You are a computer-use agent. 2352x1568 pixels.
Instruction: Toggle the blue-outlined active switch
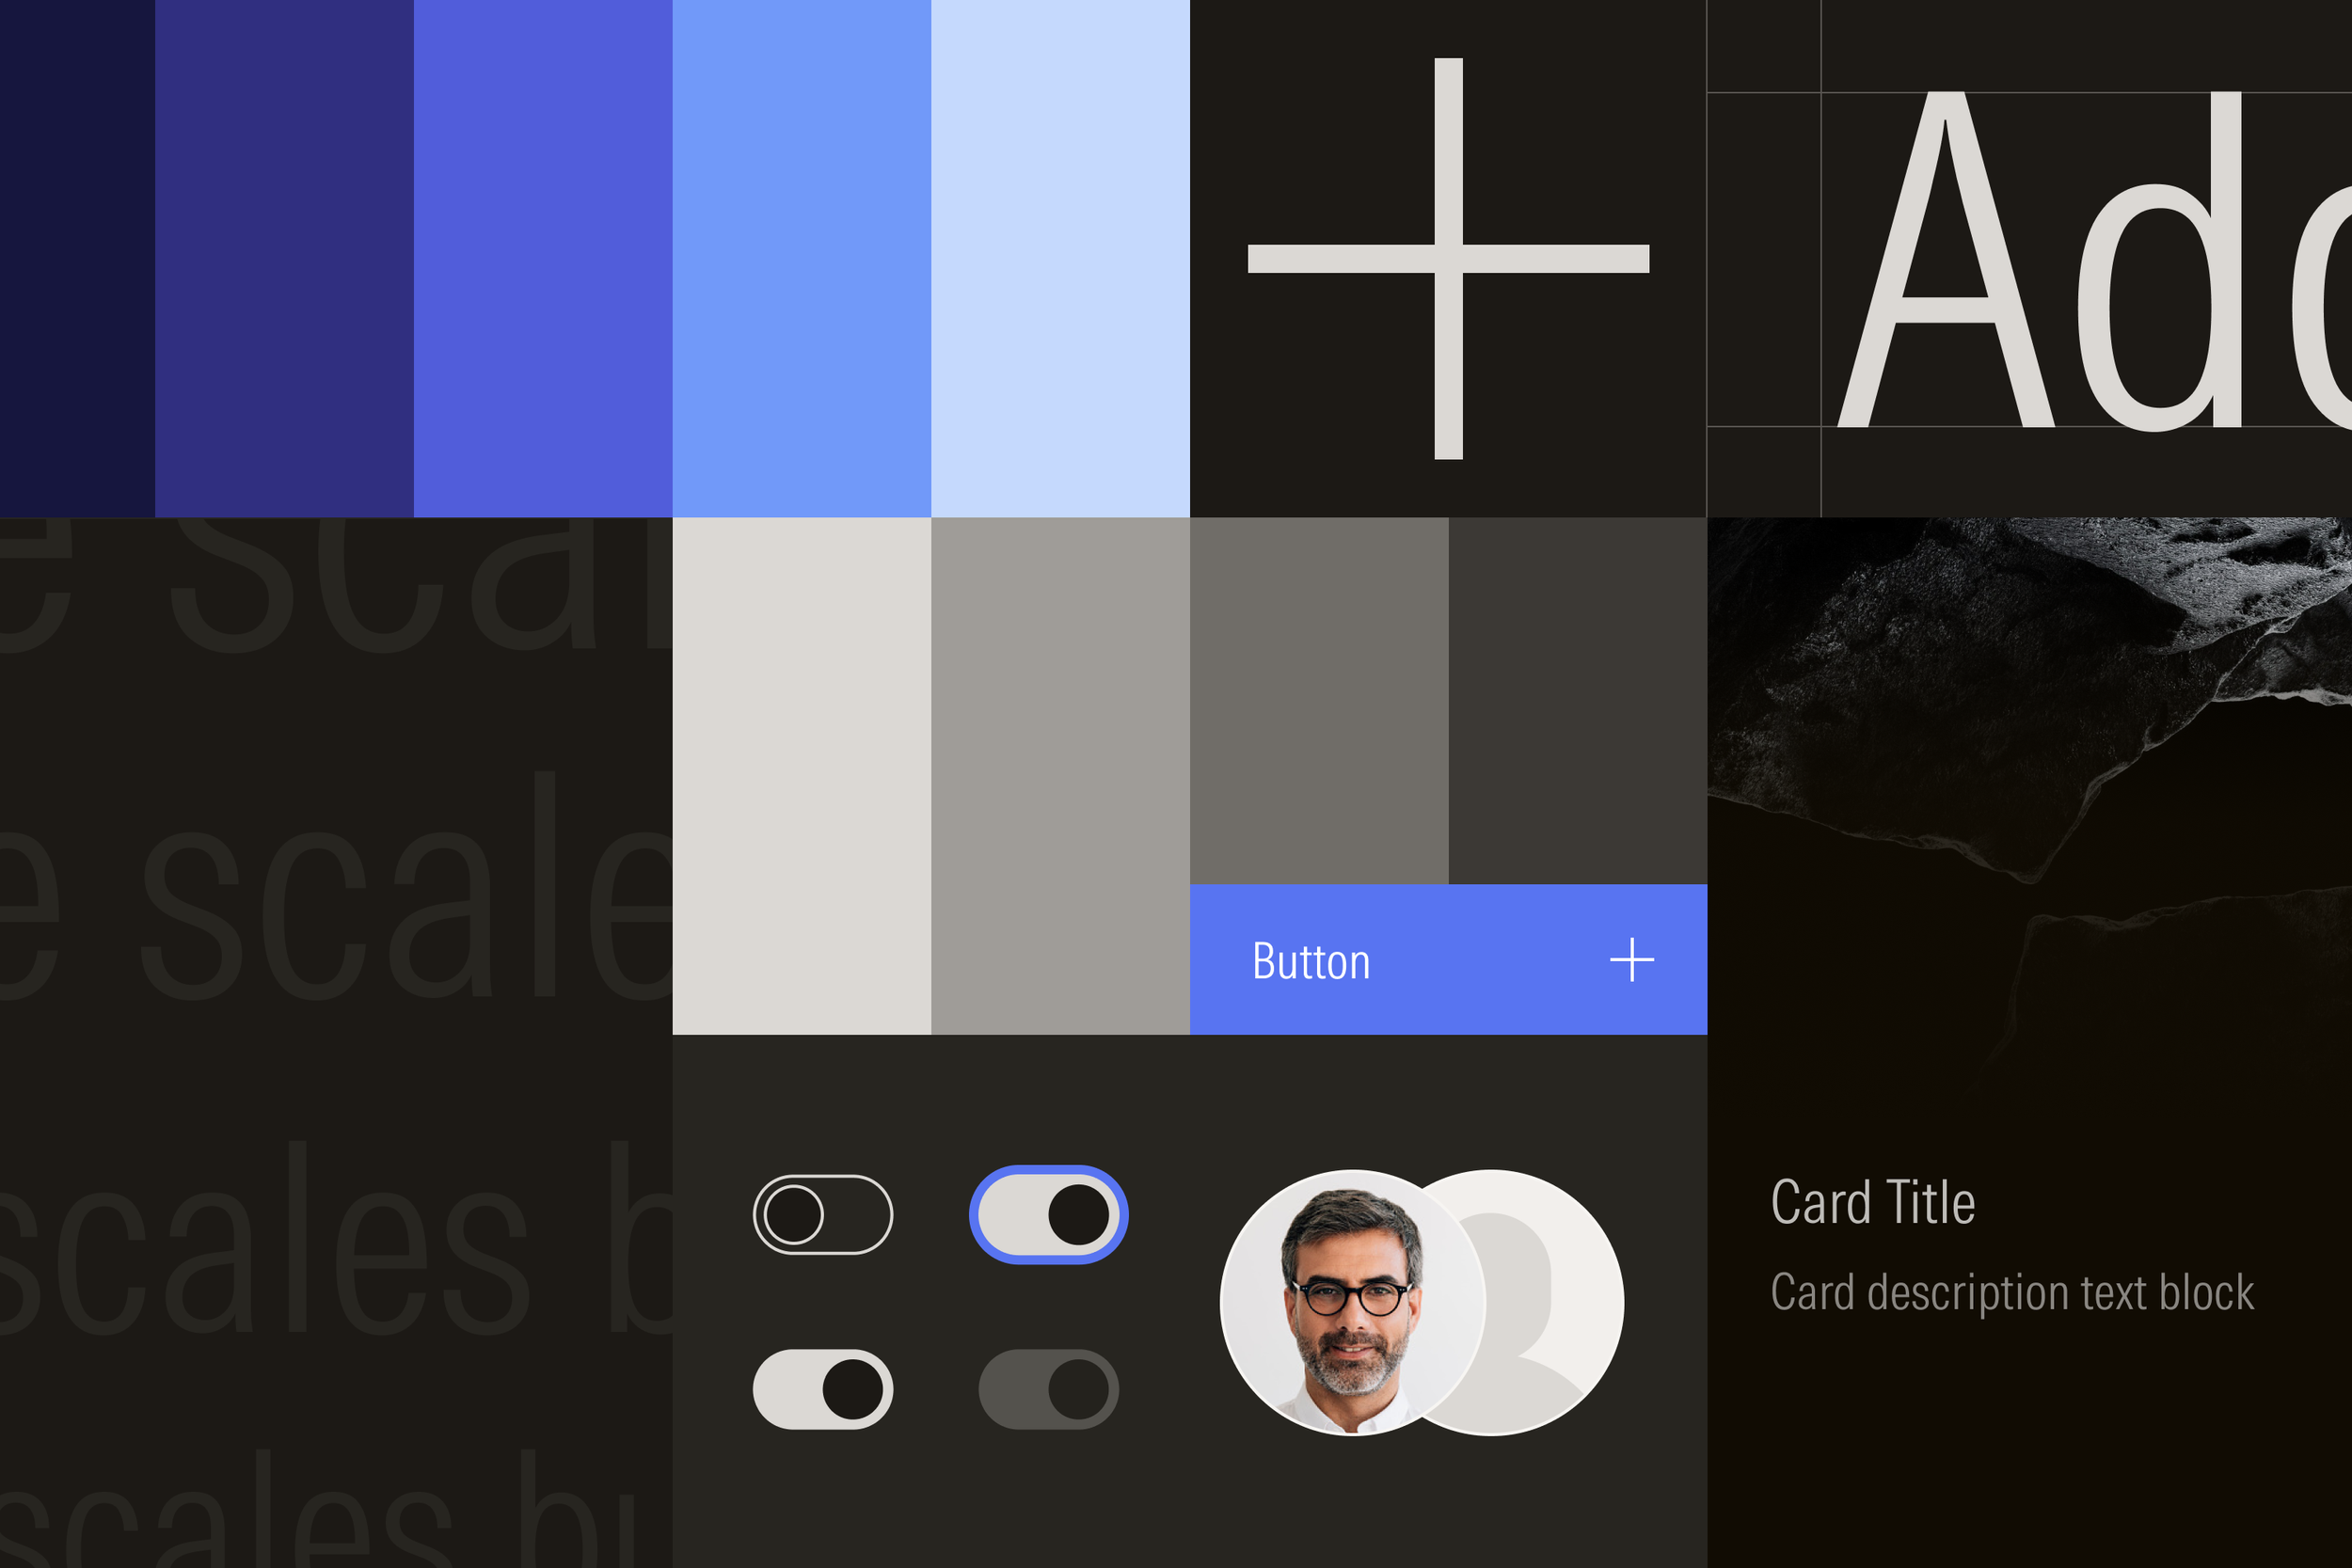1050,1212
